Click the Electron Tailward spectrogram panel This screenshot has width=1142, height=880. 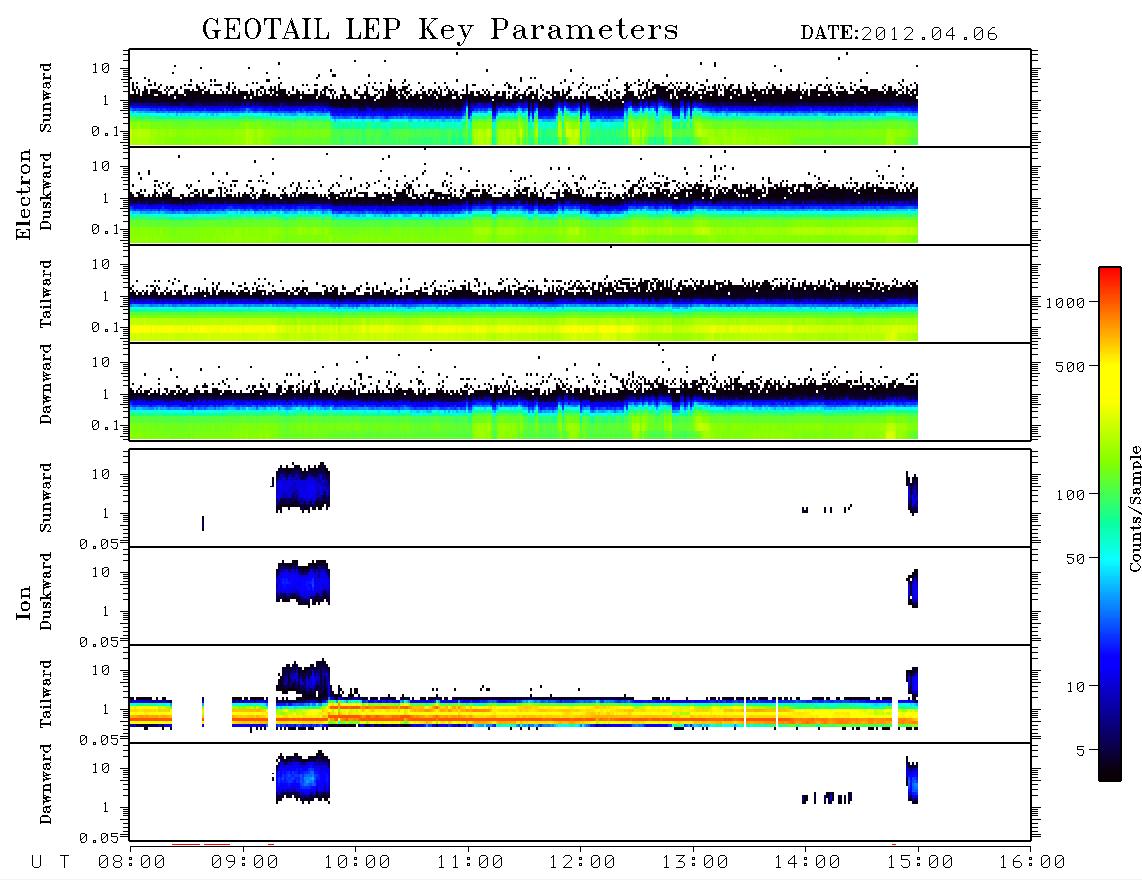580,294
